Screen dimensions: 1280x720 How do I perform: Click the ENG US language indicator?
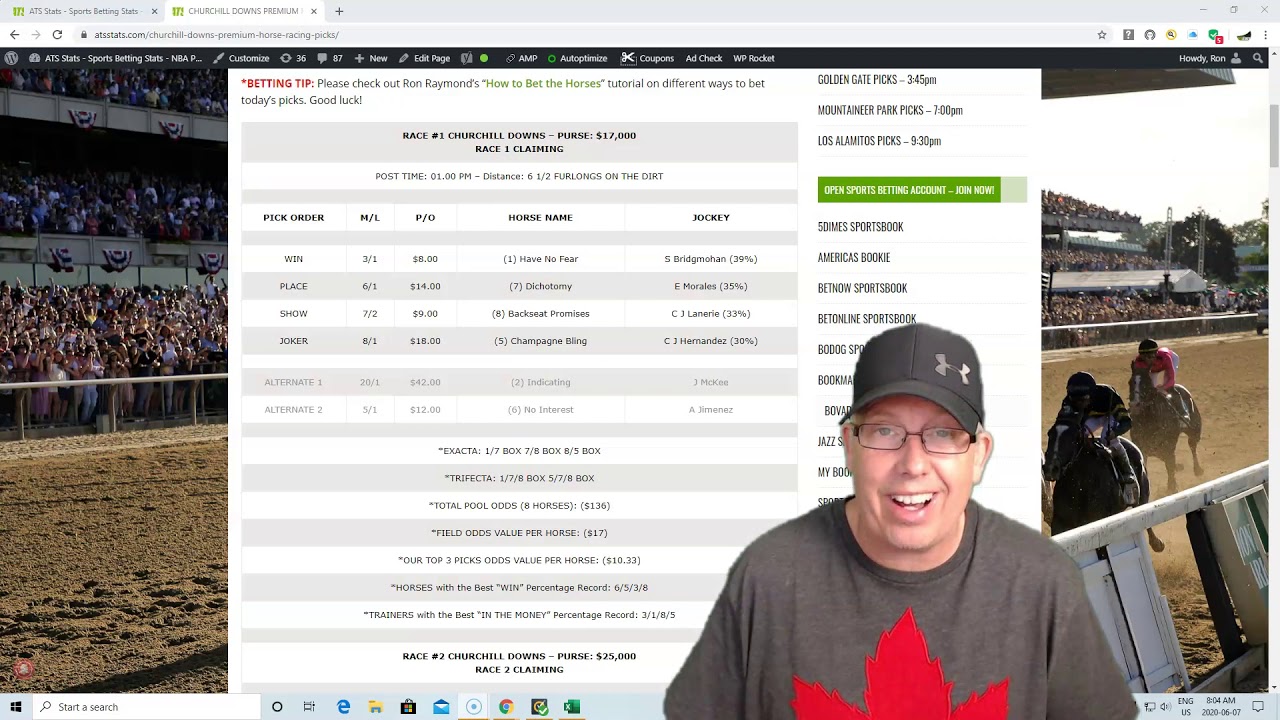[1185, 707]
